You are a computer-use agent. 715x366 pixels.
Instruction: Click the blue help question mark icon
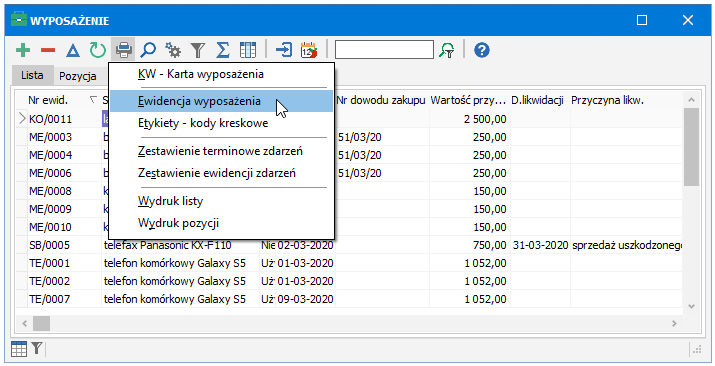pyautogui.click(x=482, y=50)
